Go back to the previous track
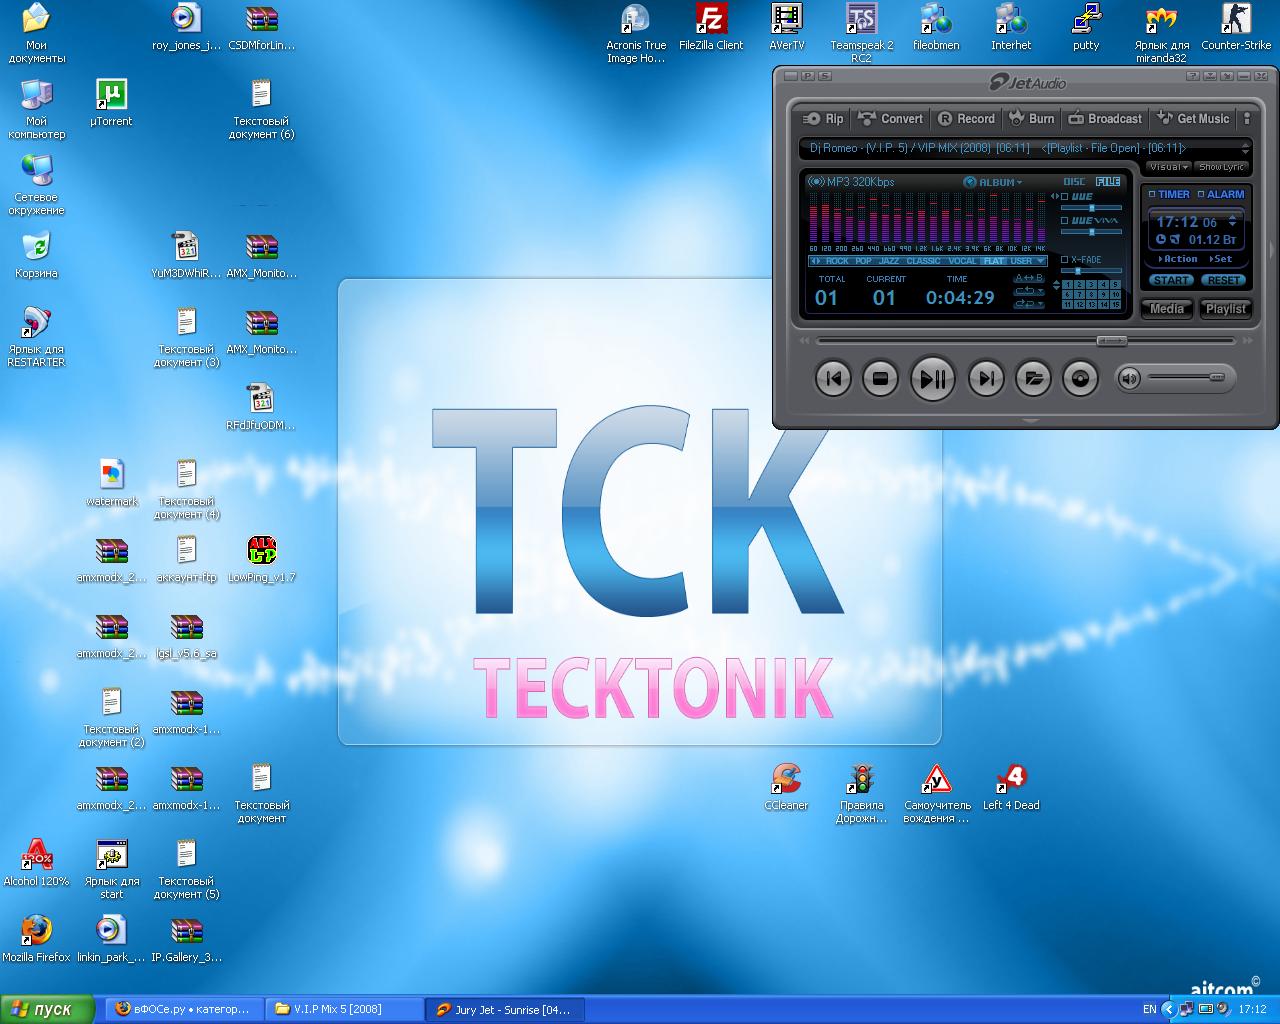This screenshot has width=1280, height=1024. coord(833,379)
